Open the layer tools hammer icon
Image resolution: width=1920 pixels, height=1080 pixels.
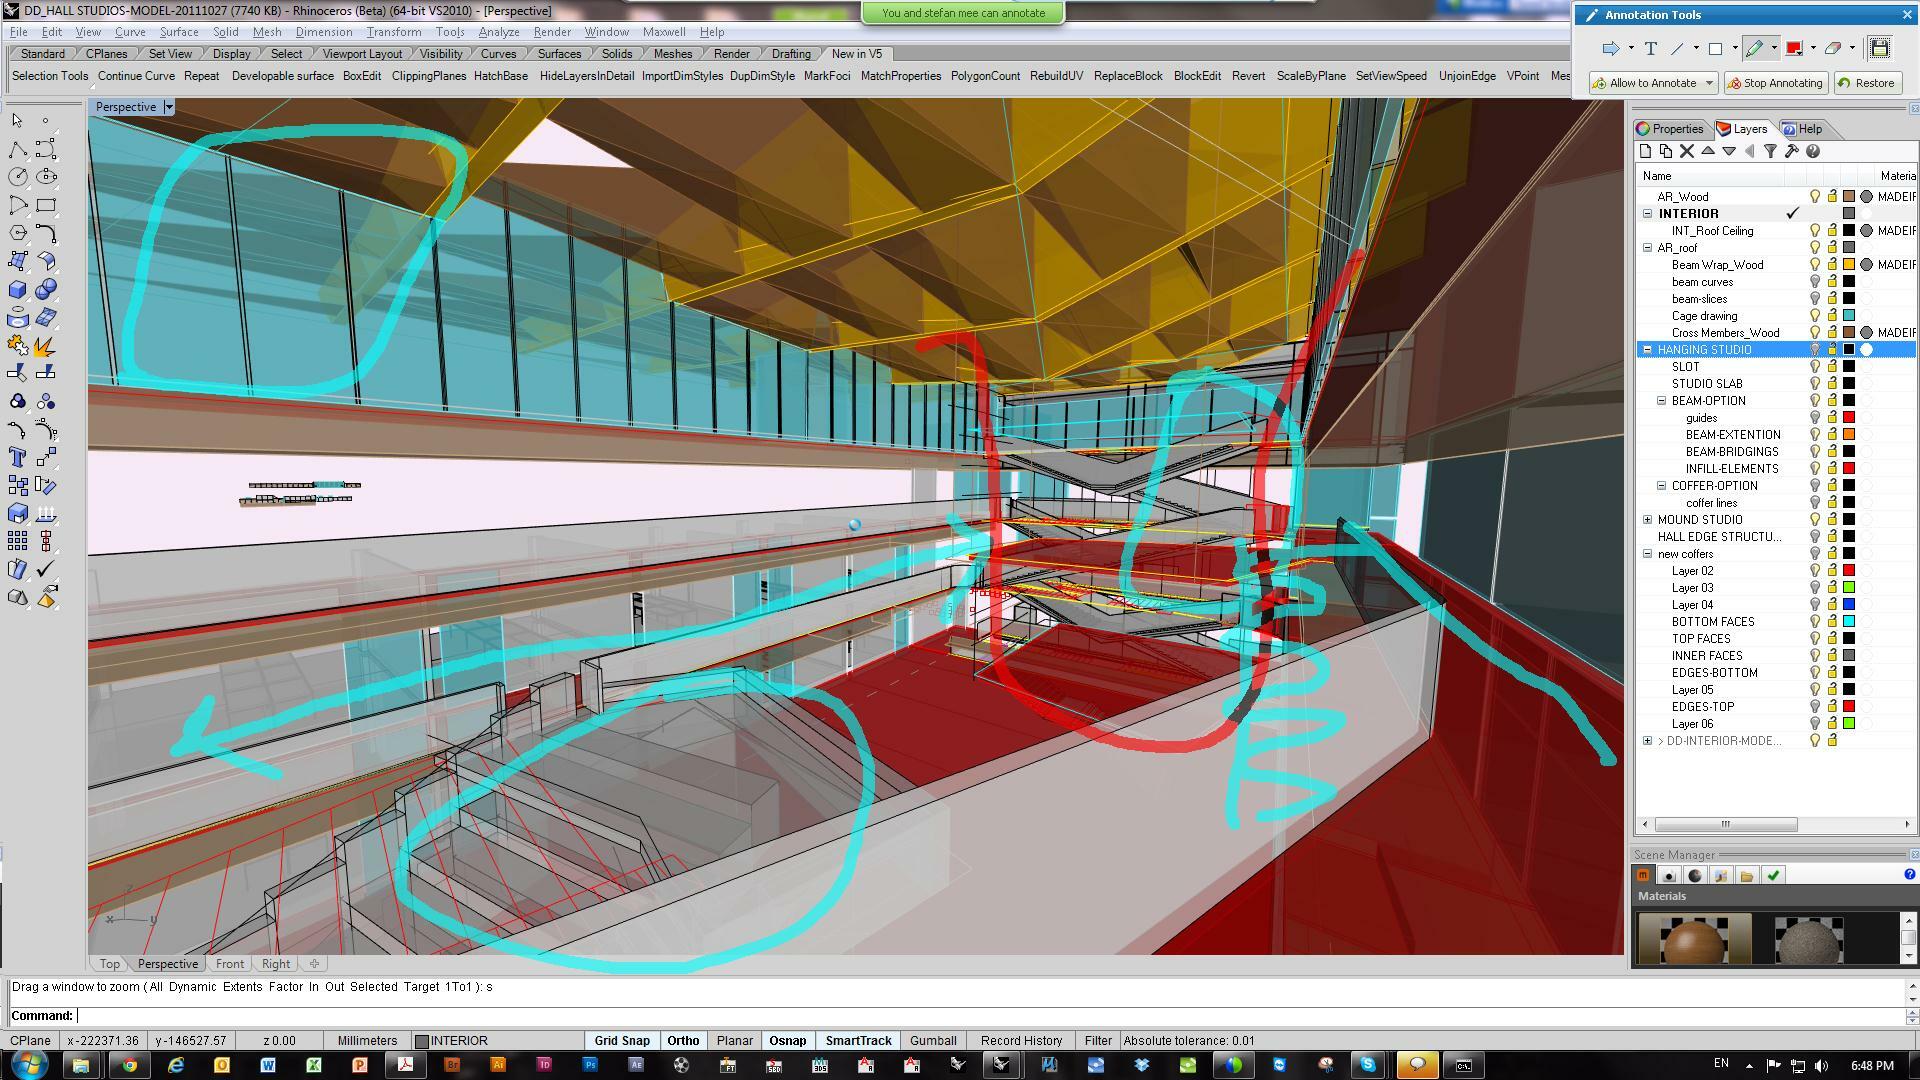(x=1791, y=151)
